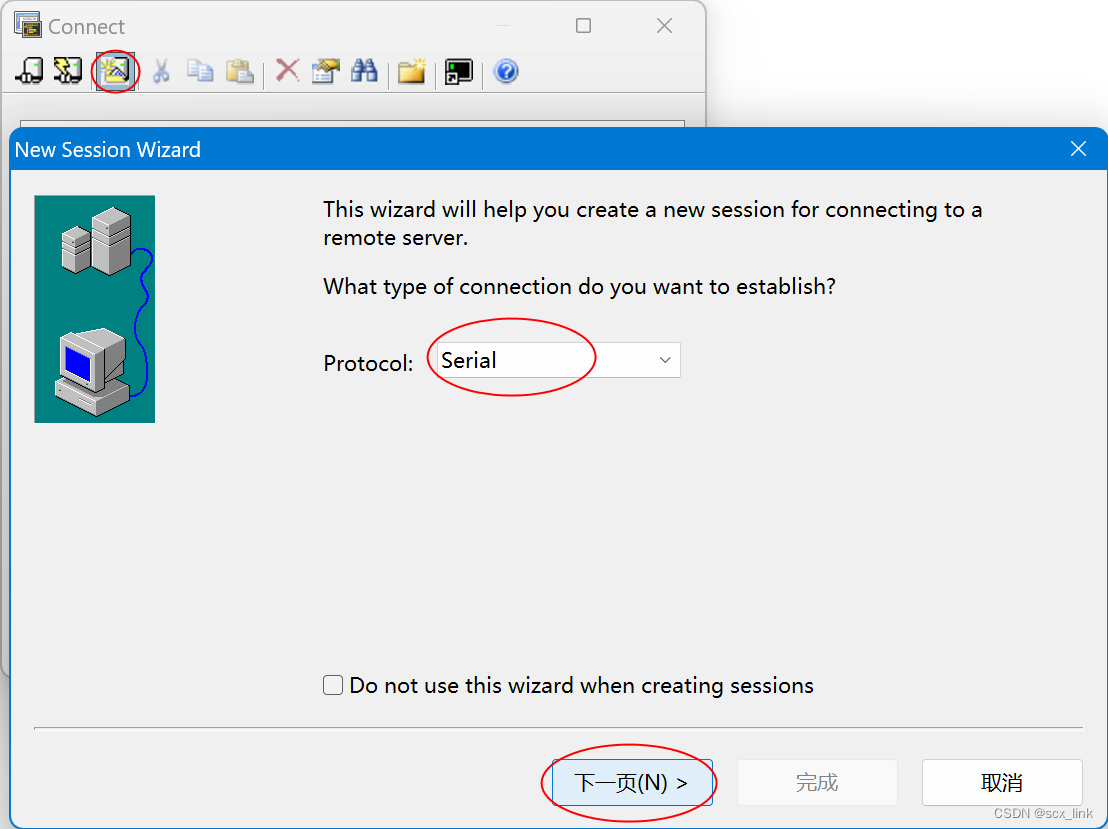Screen dimensions: 1108x829
Task: Click the Paste clipboard icon
Action: tap(240, 71)
